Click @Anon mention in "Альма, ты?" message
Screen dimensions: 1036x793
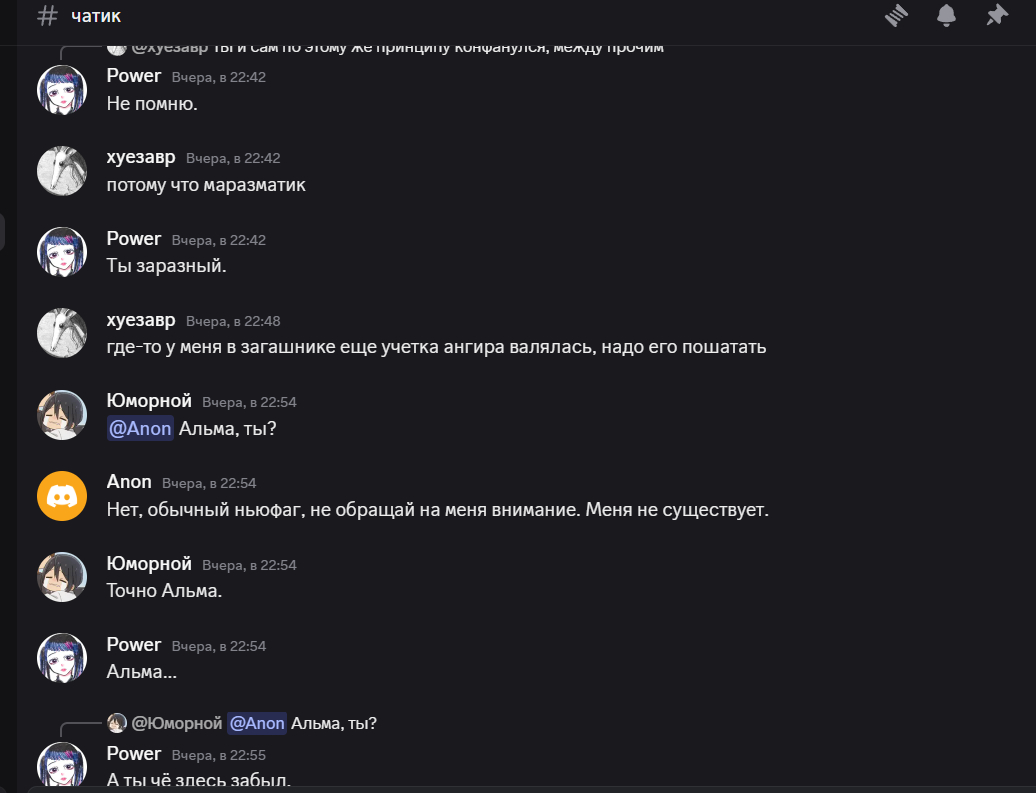point(140,429)
